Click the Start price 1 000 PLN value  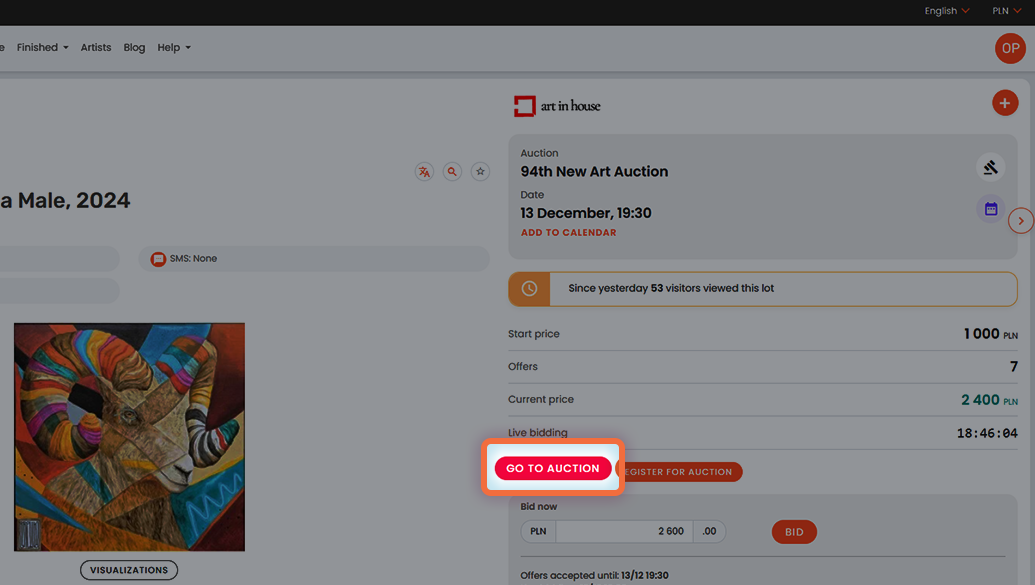tap(990, 333)
